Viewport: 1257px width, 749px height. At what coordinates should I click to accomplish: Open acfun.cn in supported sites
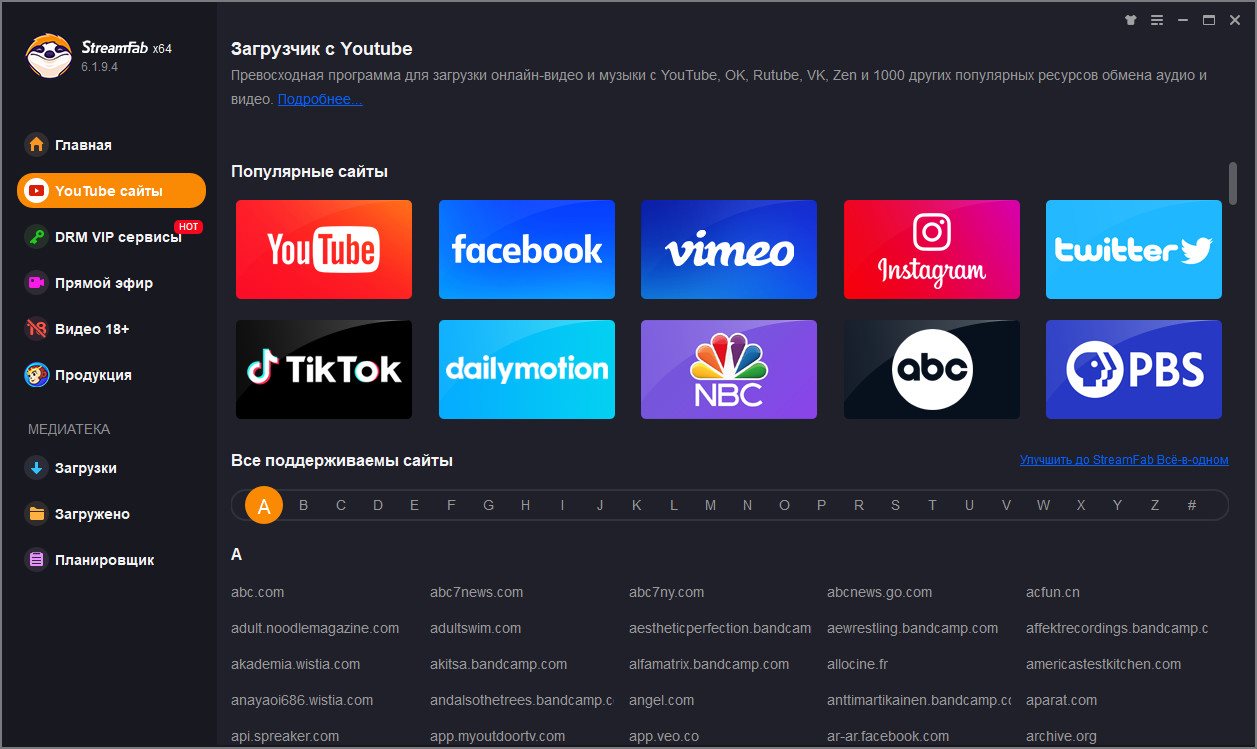pyautogui.click(x=1052, y=592)
